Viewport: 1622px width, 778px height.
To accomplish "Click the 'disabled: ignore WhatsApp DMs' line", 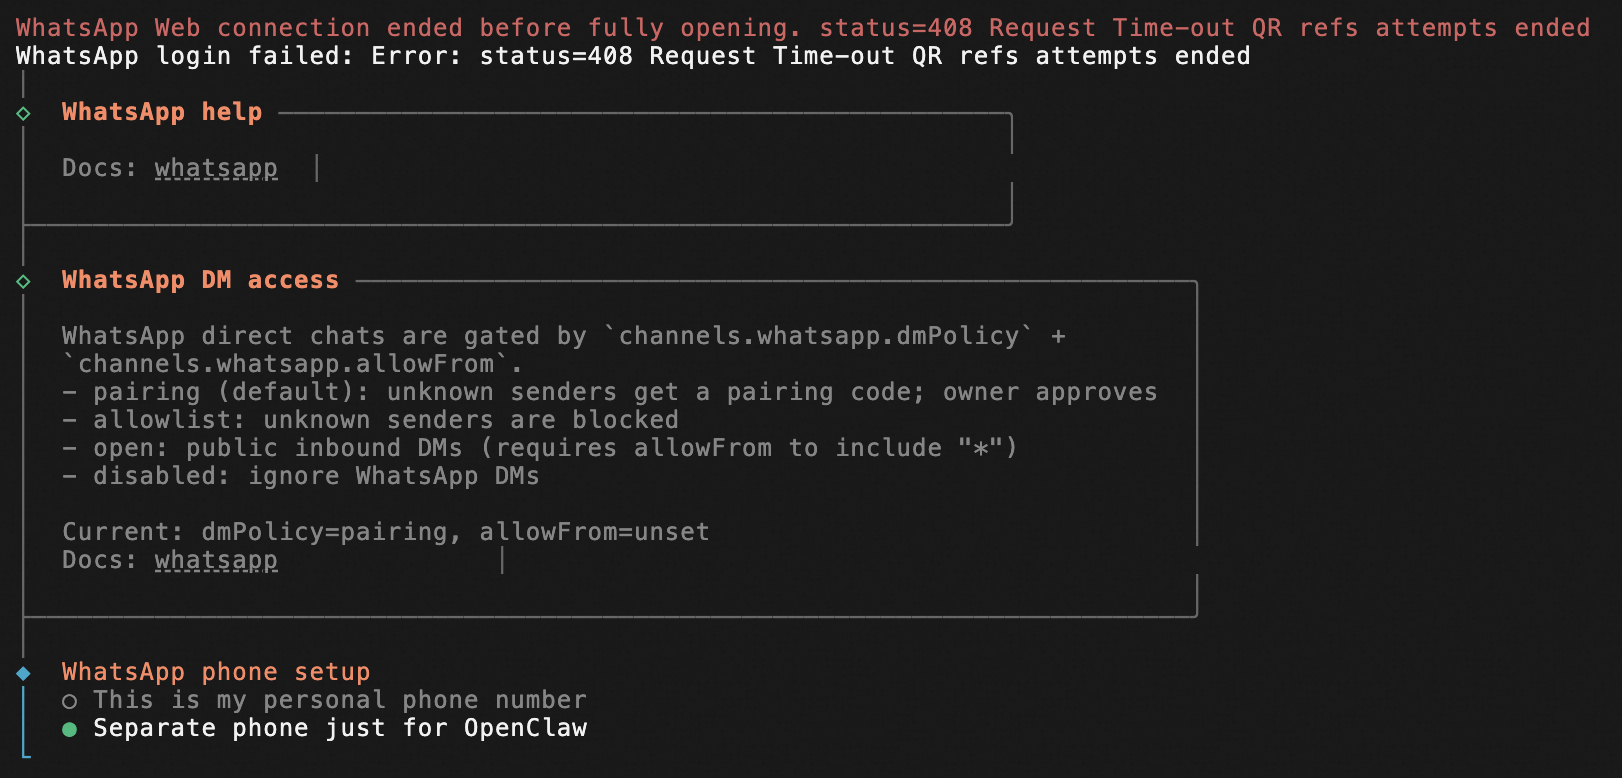I will pos(300,476).
